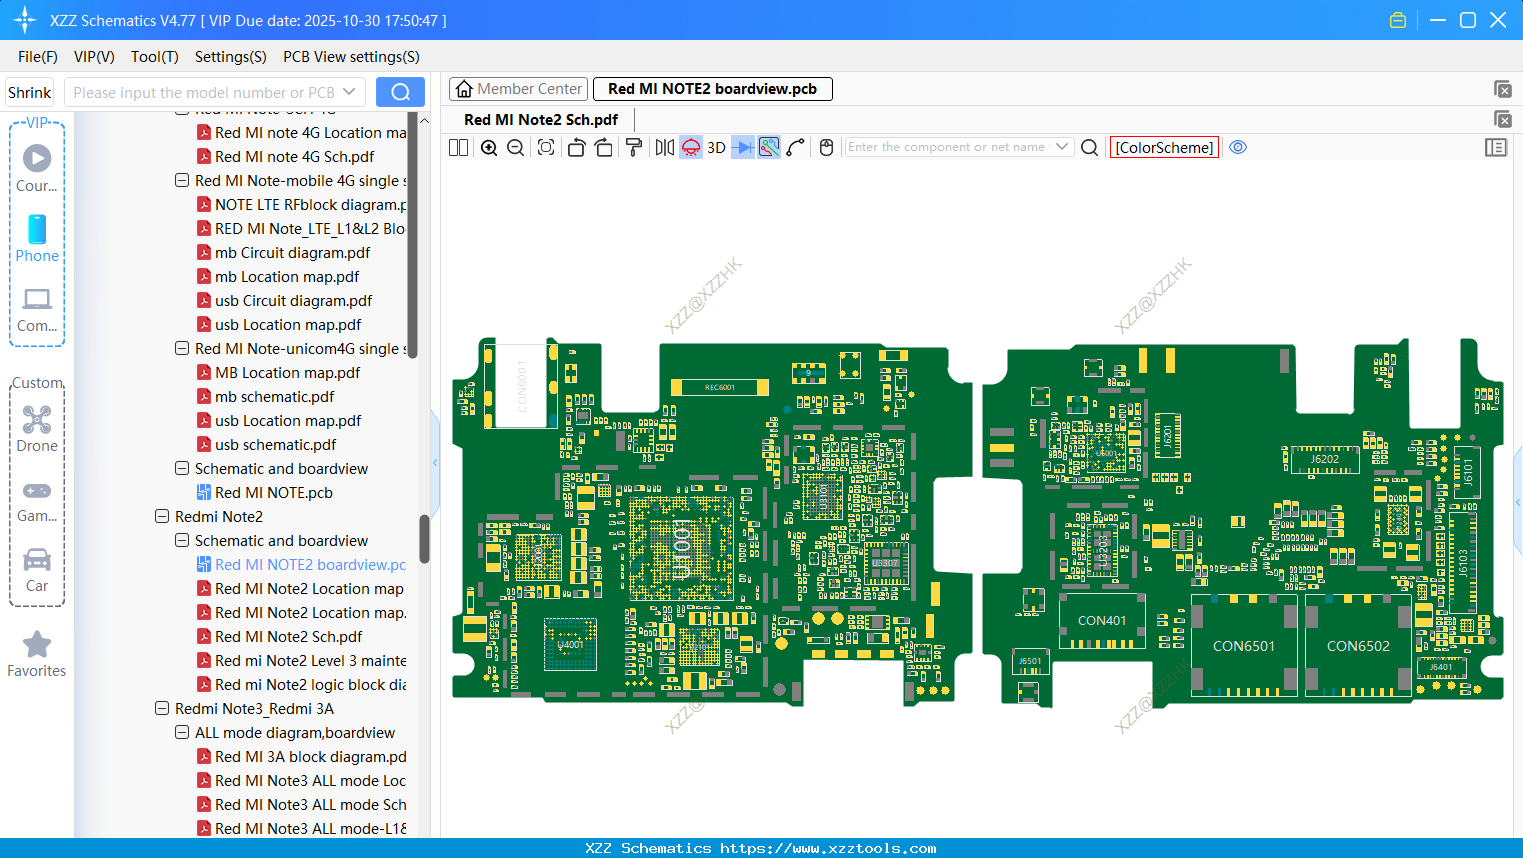Click the fit-to-screen view icon

tap(546, 148)
